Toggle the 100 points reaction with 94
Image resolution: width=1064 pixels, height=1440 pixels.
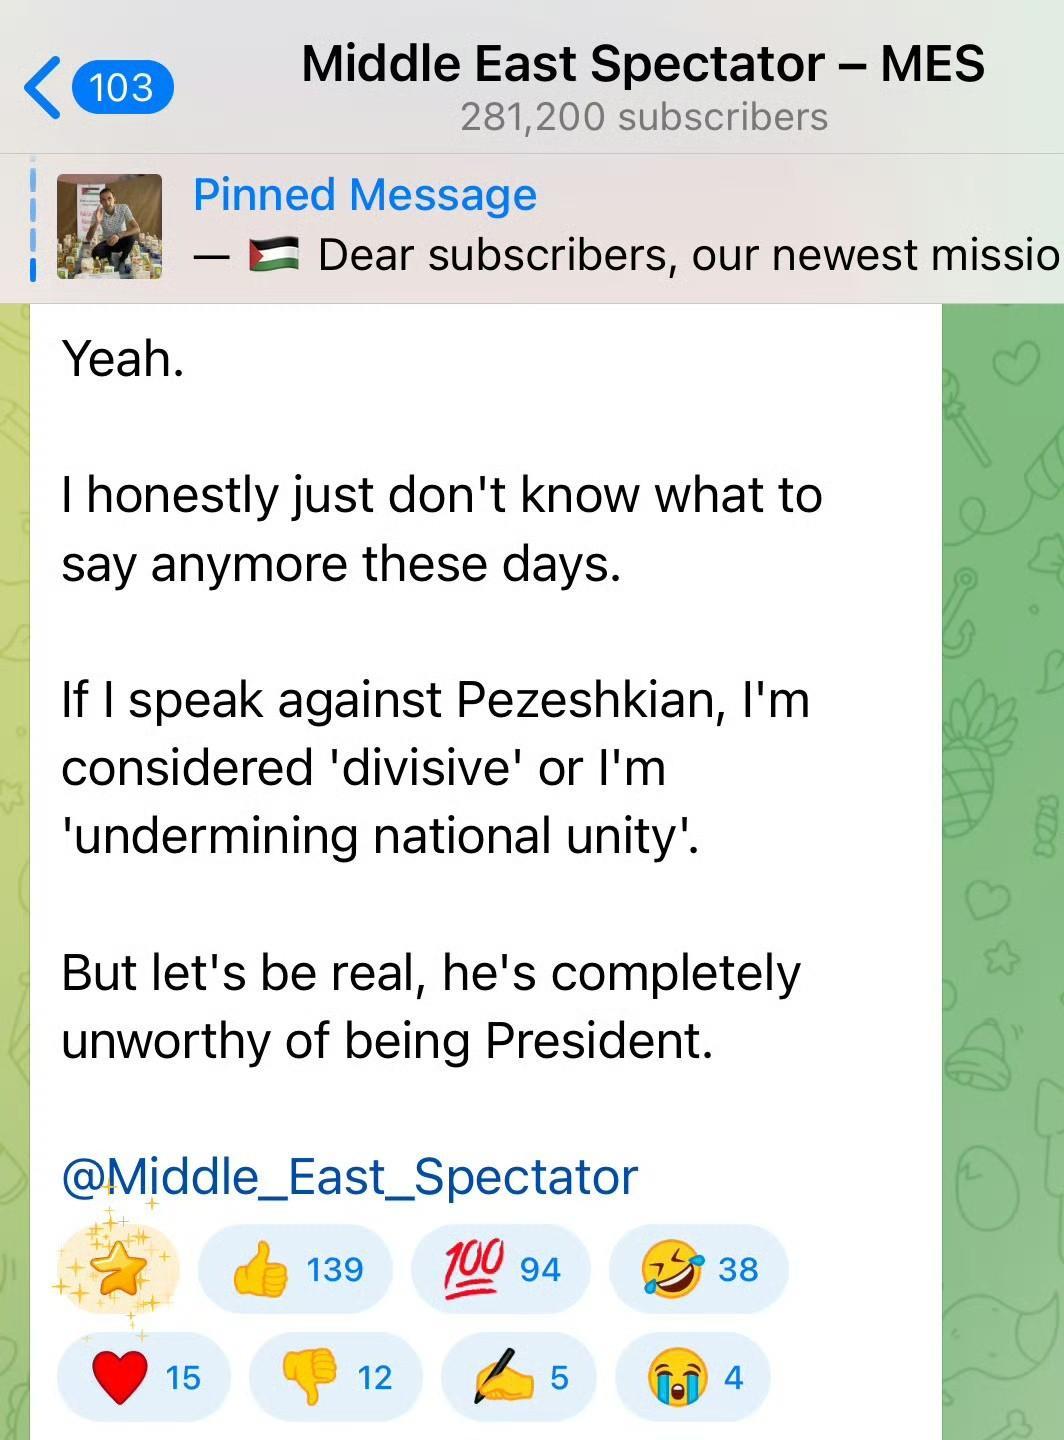tap(501, 1269)
